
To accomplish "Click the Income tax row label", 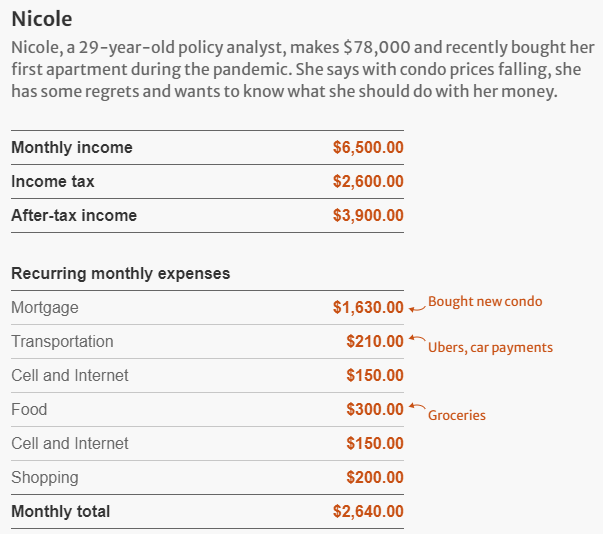I will pos(53,181).
